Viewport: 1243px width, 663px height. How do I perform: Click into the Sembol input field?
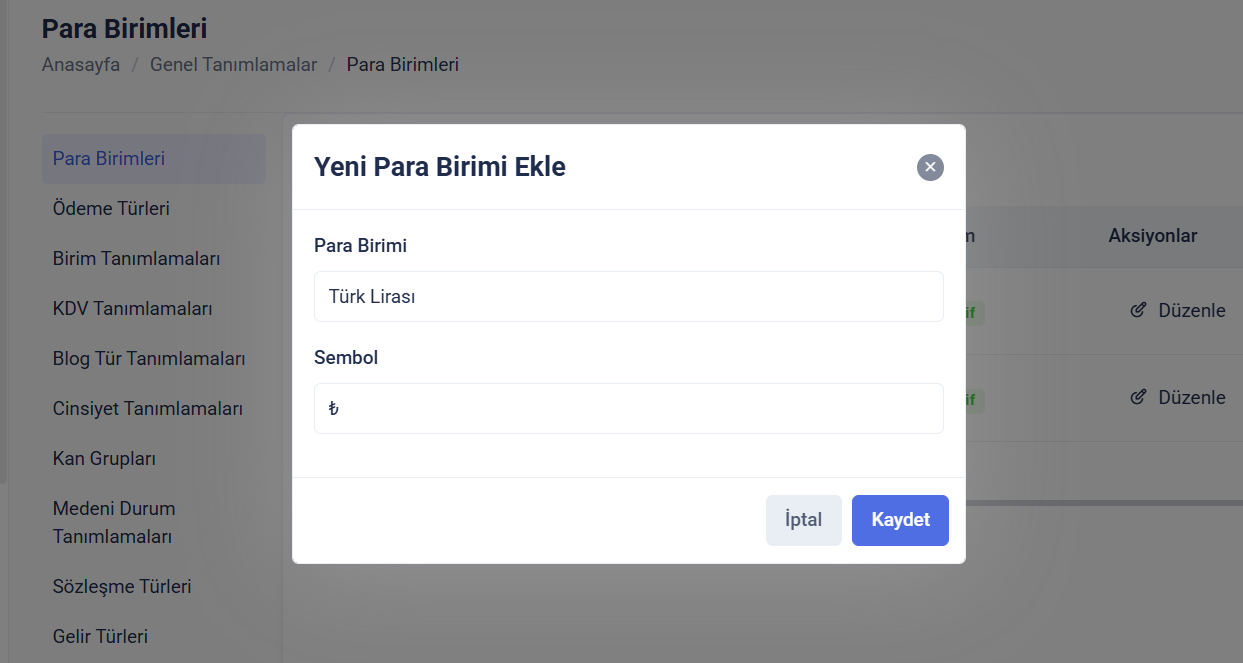tap(628, 409)
